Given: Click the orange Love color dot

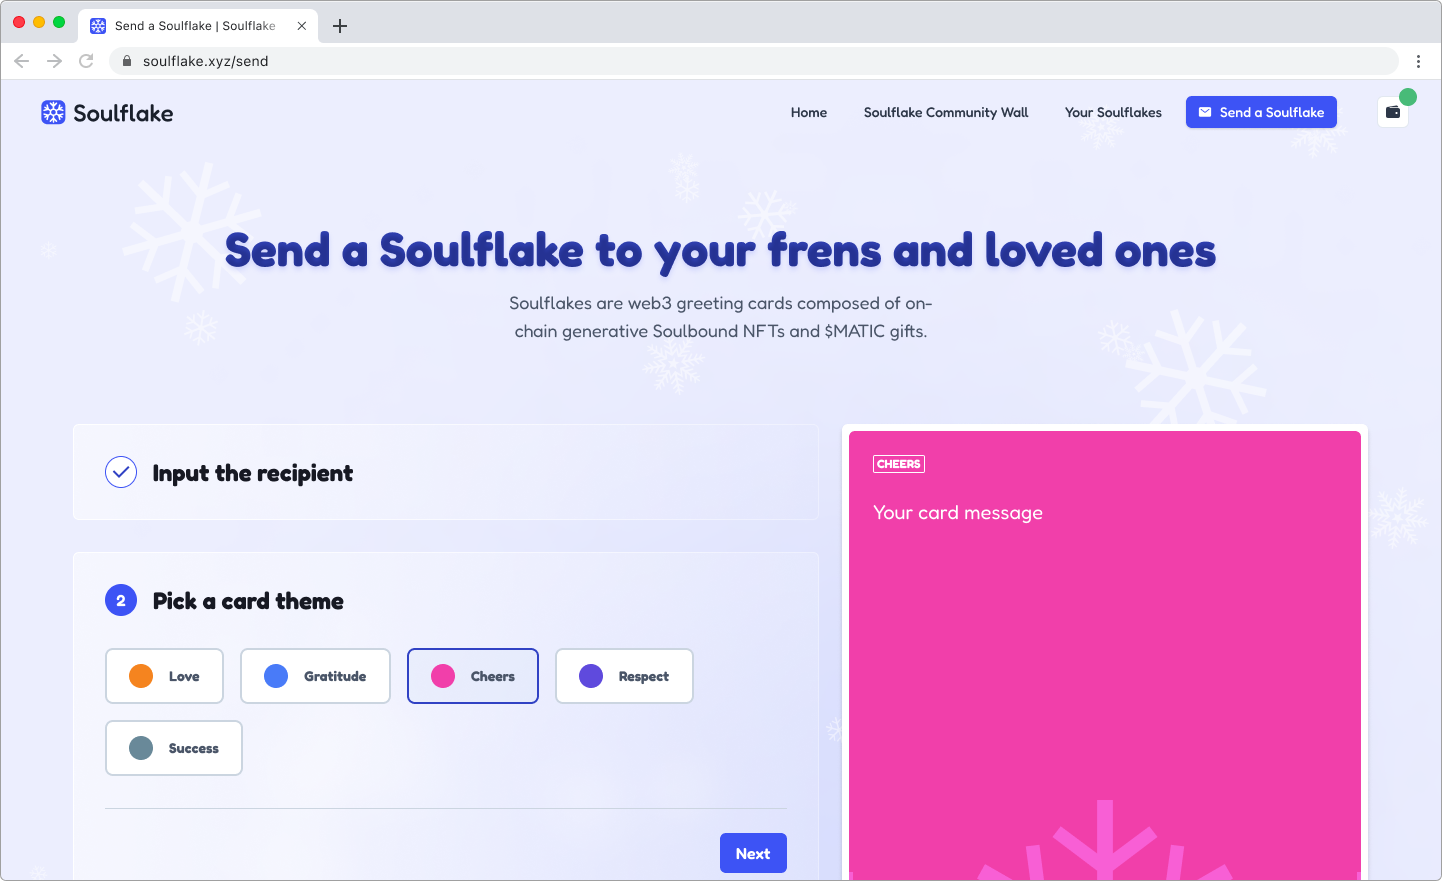Looking at the screenshot, I should [x=141, y=676].
